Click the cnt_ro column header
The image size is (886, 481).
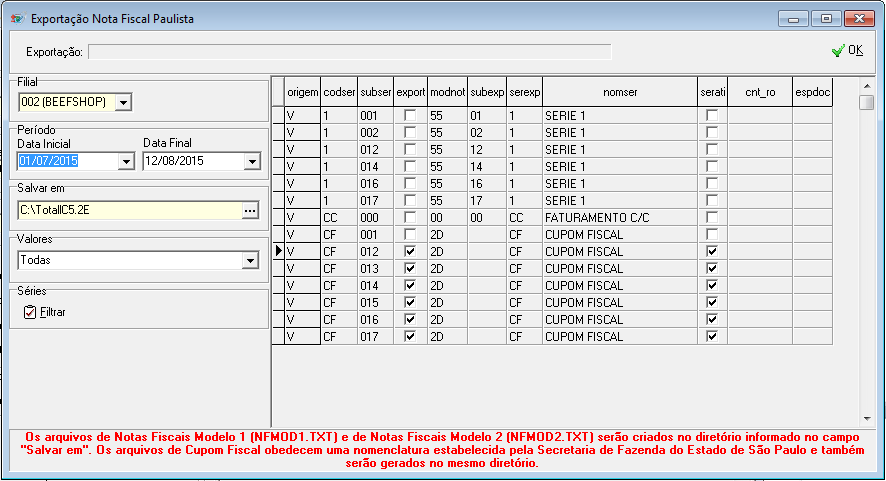[760, 92]
